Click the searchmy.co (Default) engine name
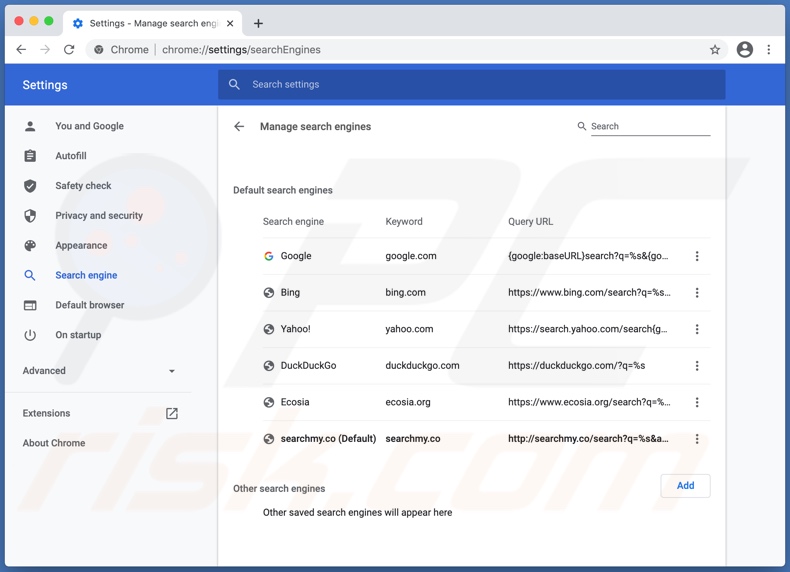Viewport: 790px width, 572px height. 328,438
